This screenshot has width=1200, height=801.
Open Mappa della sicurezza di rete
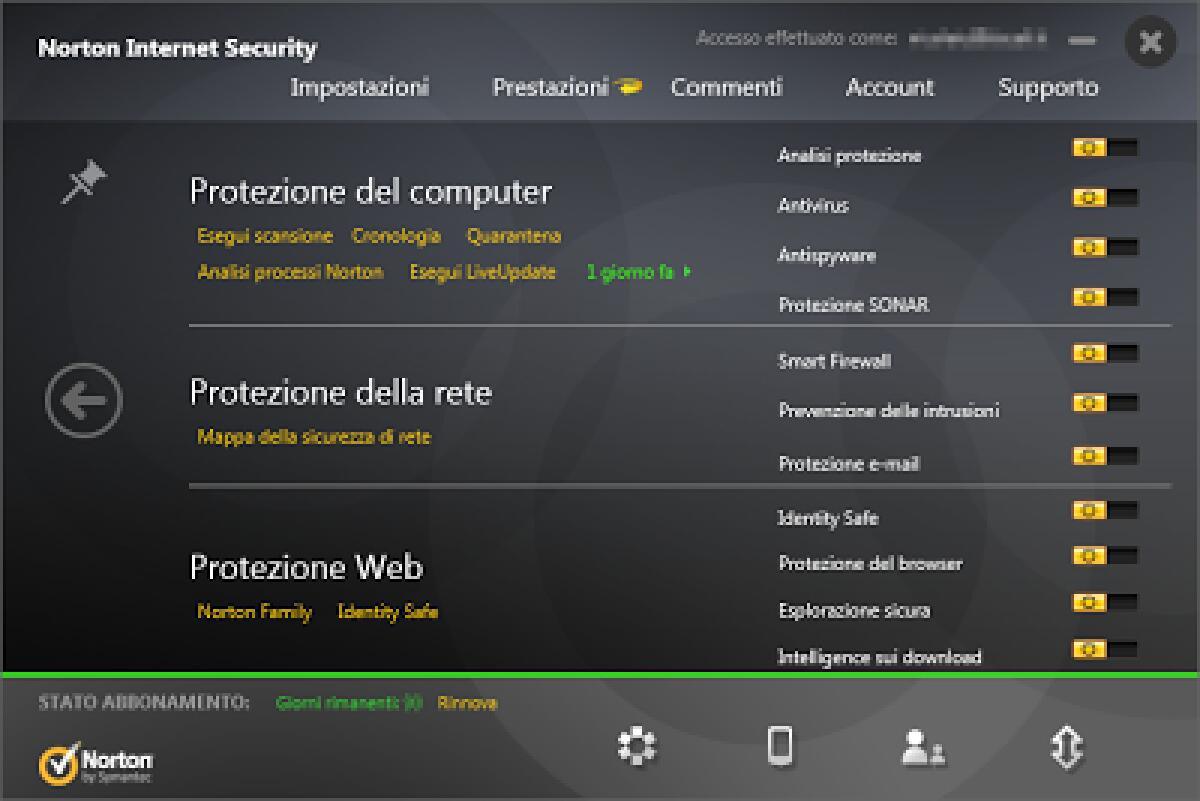(314, 436)
